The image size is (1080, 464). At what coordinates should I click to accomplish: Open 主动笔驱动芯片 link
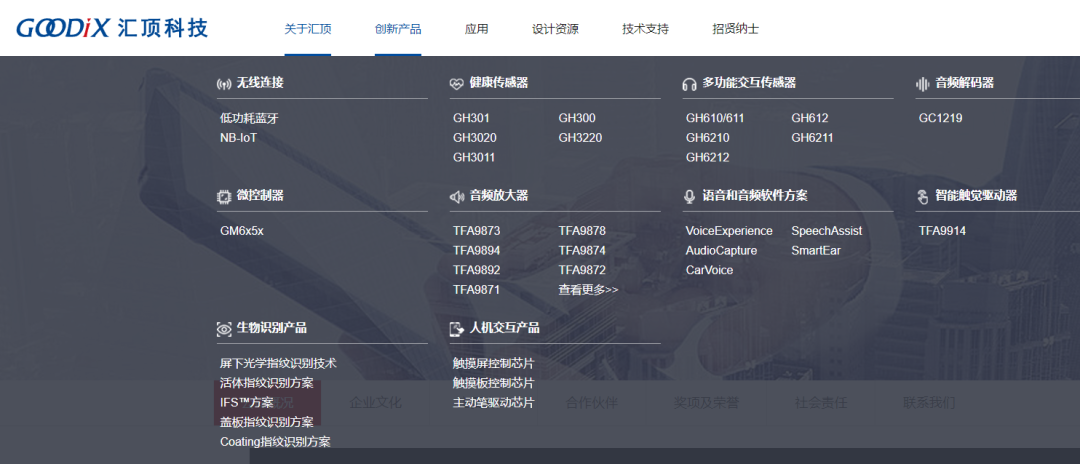(x=493, y=403)
